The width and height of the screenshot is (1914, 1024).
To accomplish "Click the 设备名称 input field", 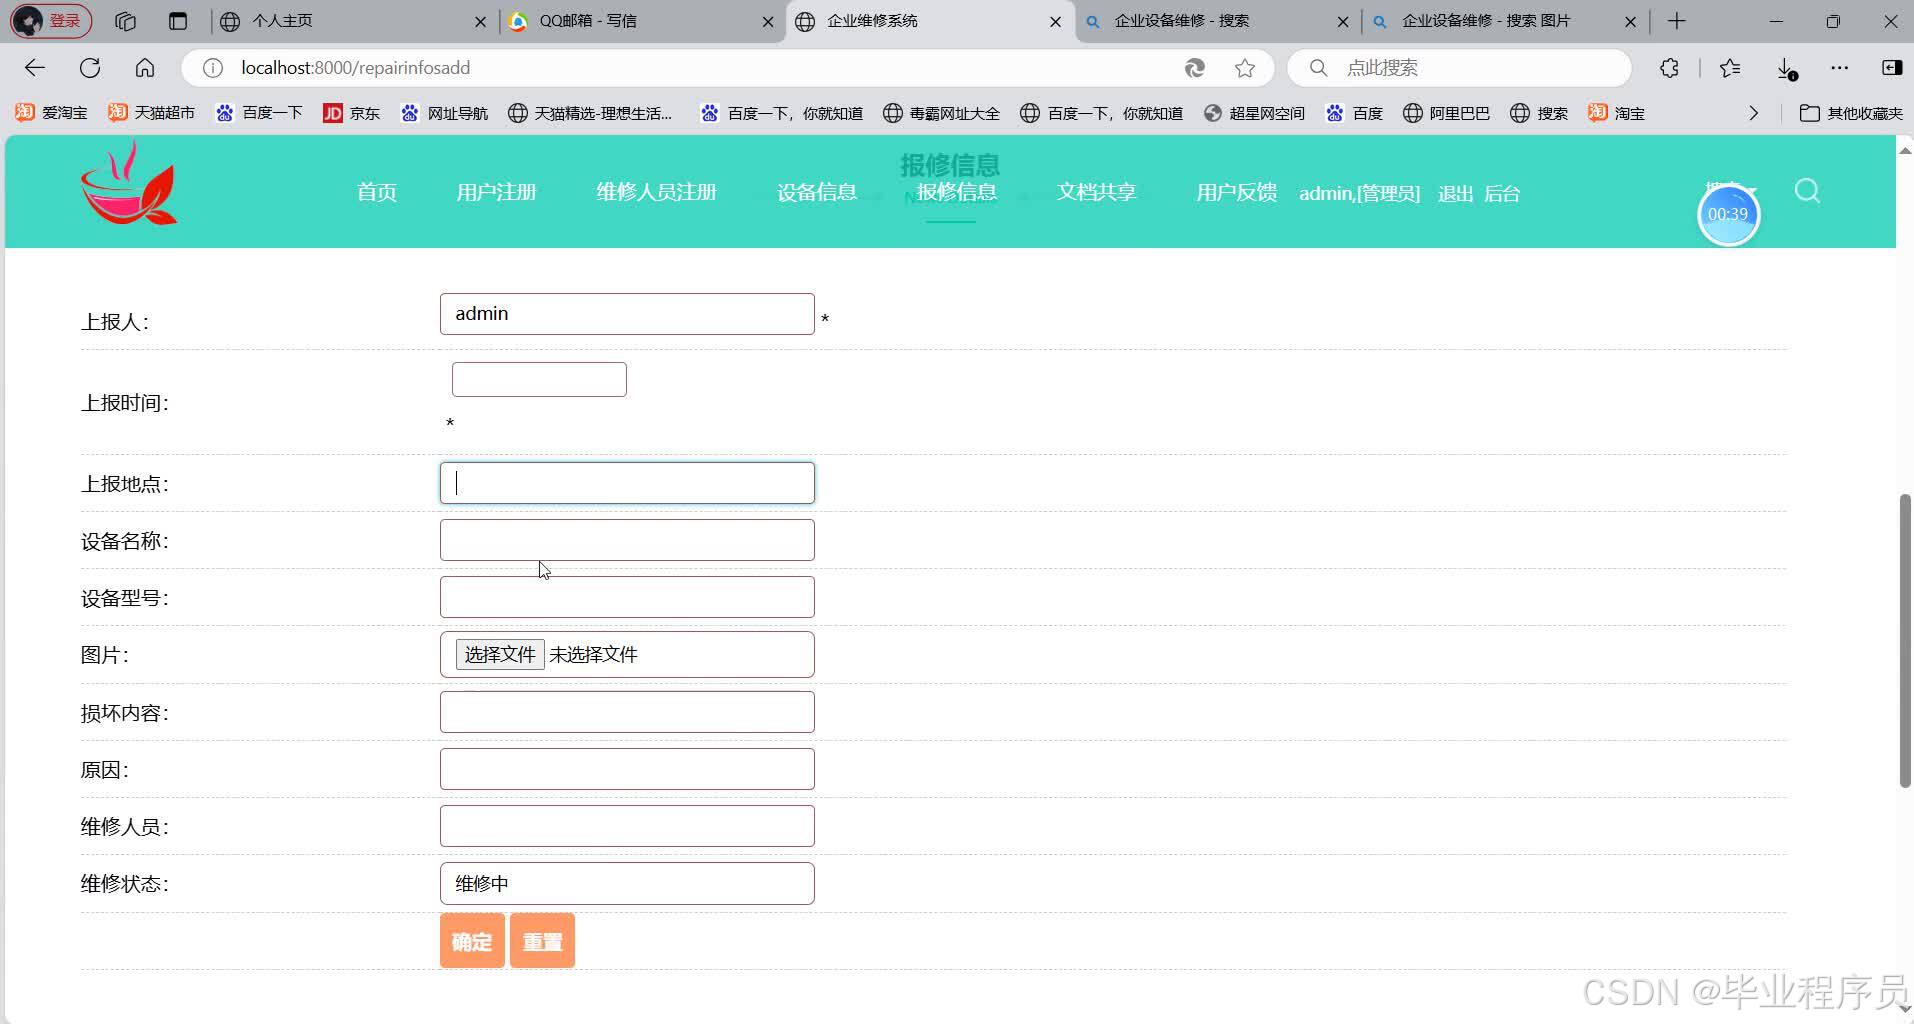I will [x=627, y=540].
